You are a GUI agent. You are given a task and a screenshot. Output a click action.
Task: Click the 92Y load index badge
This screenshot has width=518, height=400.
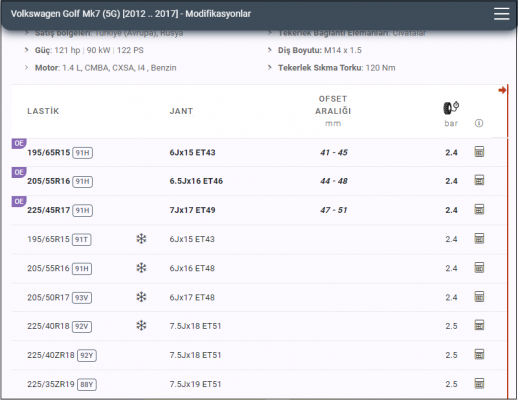87,355
